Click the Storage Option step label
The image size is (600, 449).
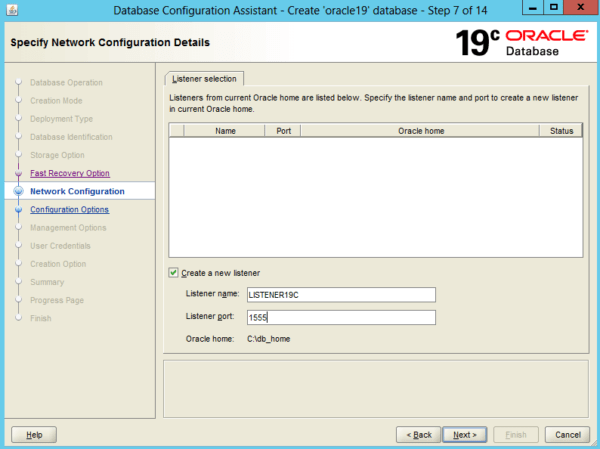tap(57, 155)
